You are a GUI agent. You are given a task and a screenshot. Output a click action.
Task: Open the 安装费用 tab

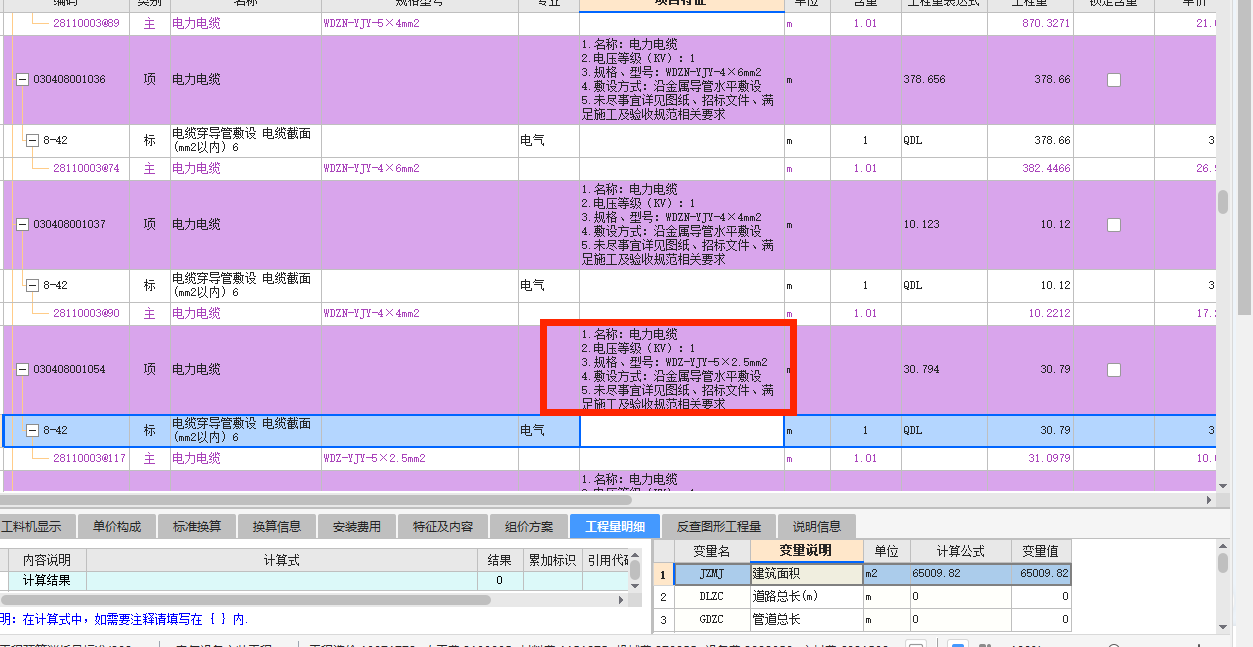tap(357, 526)
